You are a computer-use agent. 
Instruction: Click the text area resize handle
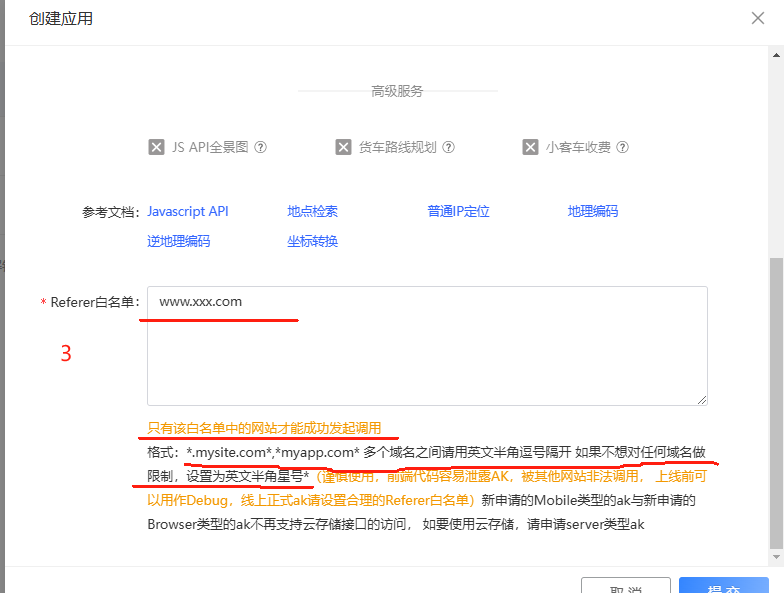coord(702,399)
